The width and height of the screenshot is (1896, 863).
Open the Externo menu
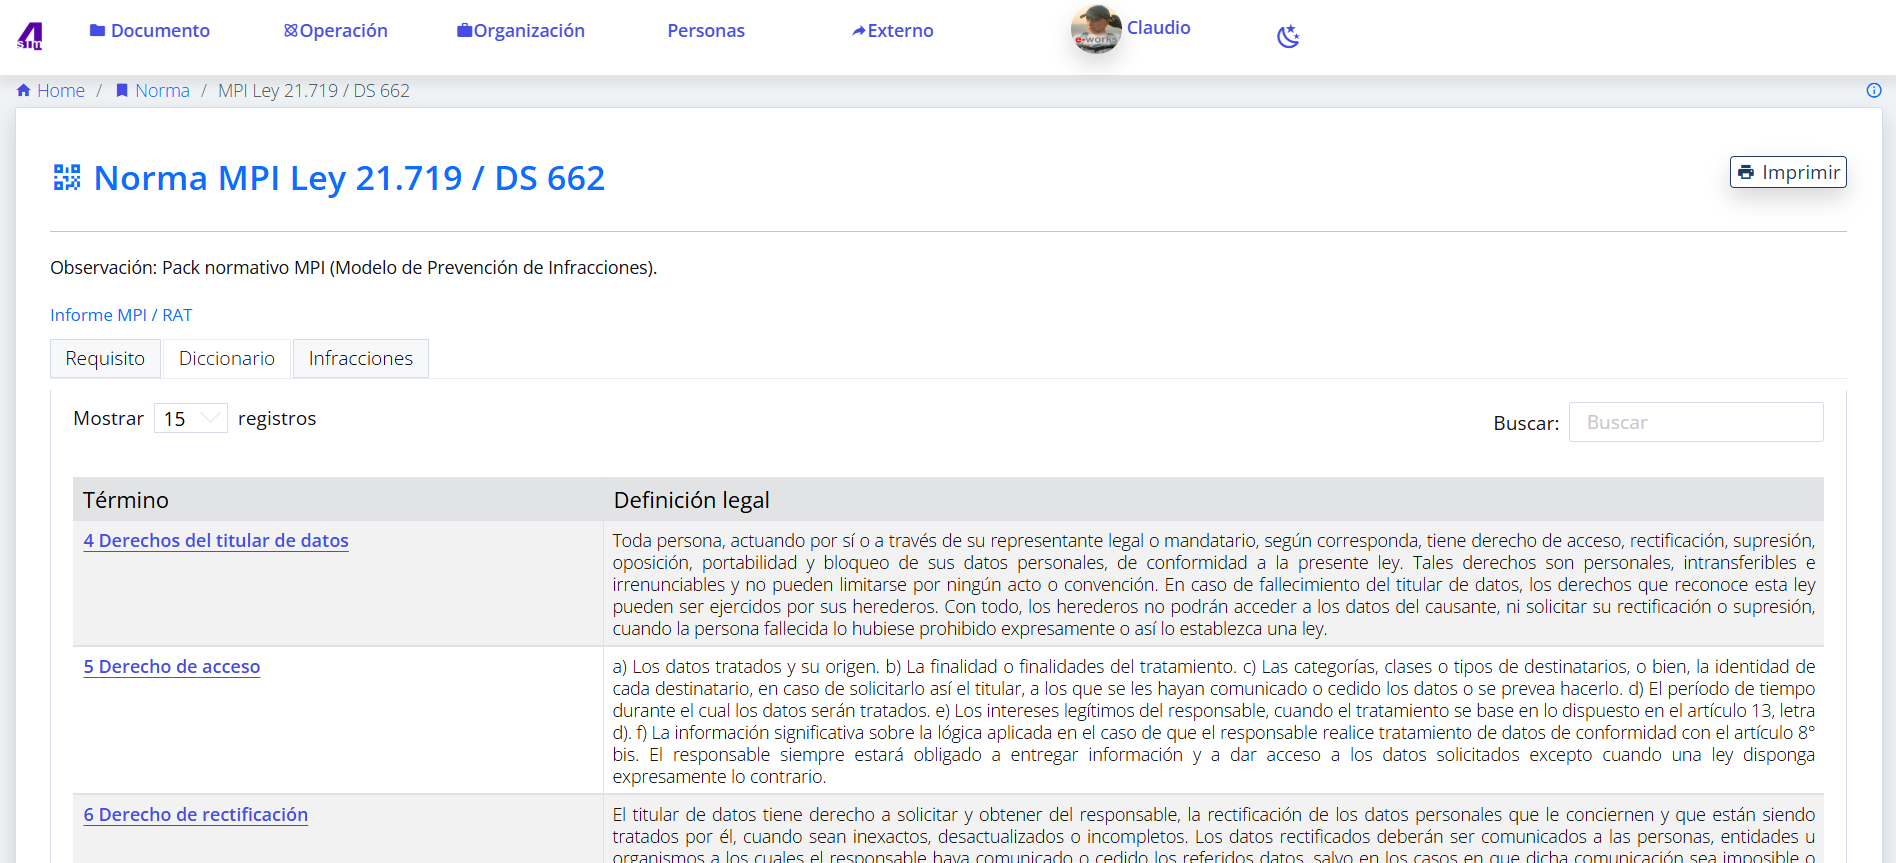click(x=892, y=31)
